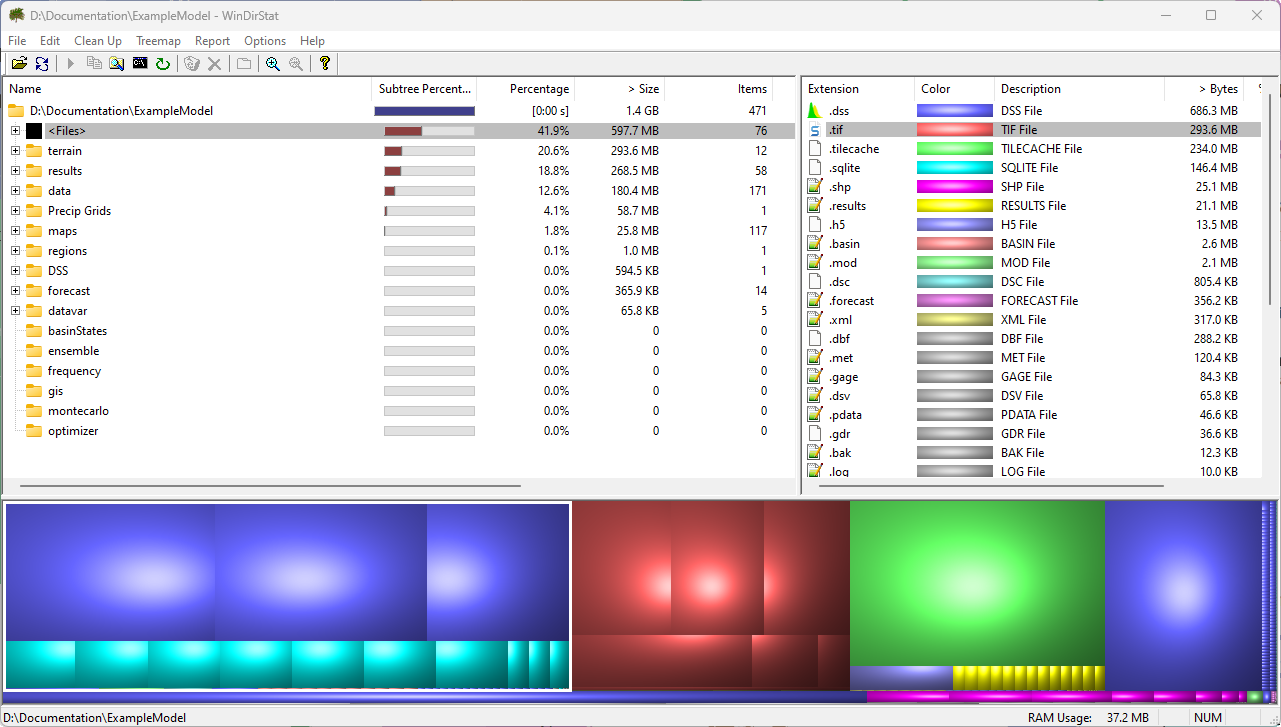Click the Extension column header
The image size is (1281, 727).
[833, 89]
